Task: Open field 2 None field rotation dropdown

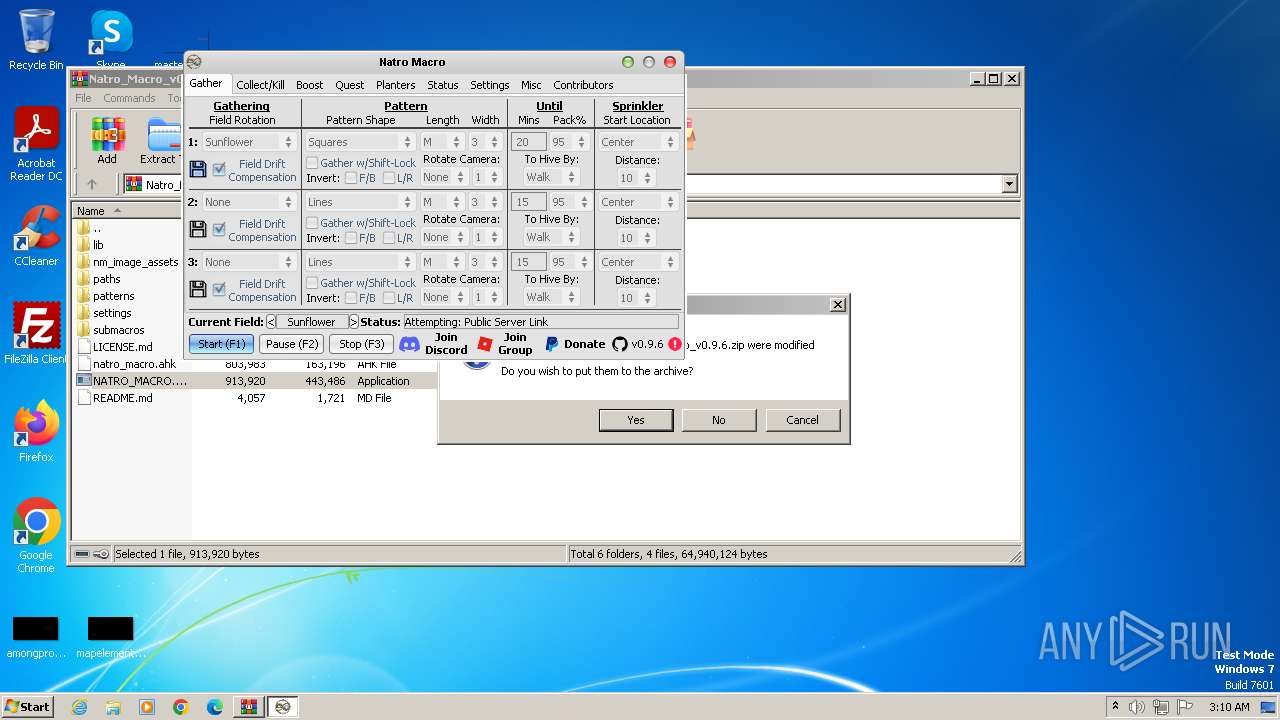Action: tap(248, 202)
